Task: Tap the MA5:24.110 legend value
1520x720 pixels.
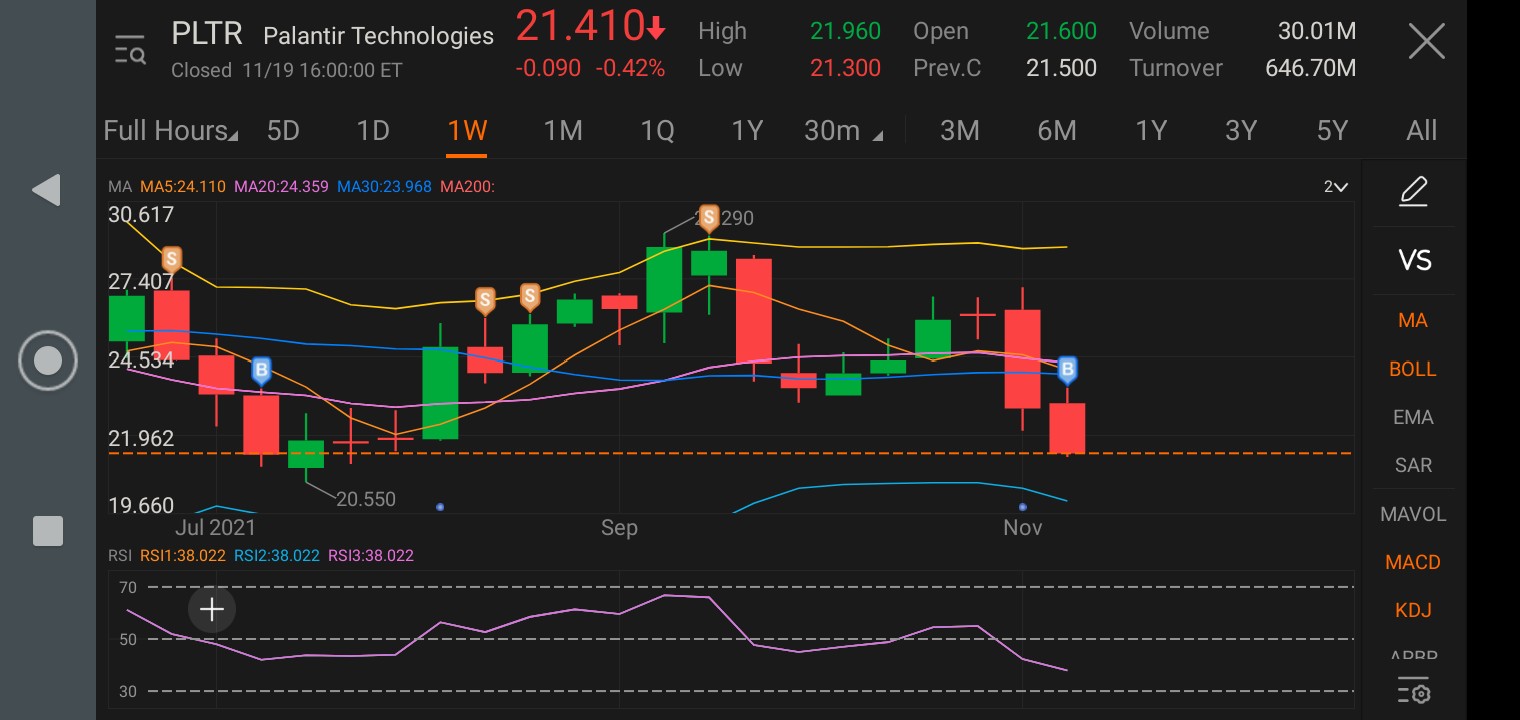Action: coord(182,186)
